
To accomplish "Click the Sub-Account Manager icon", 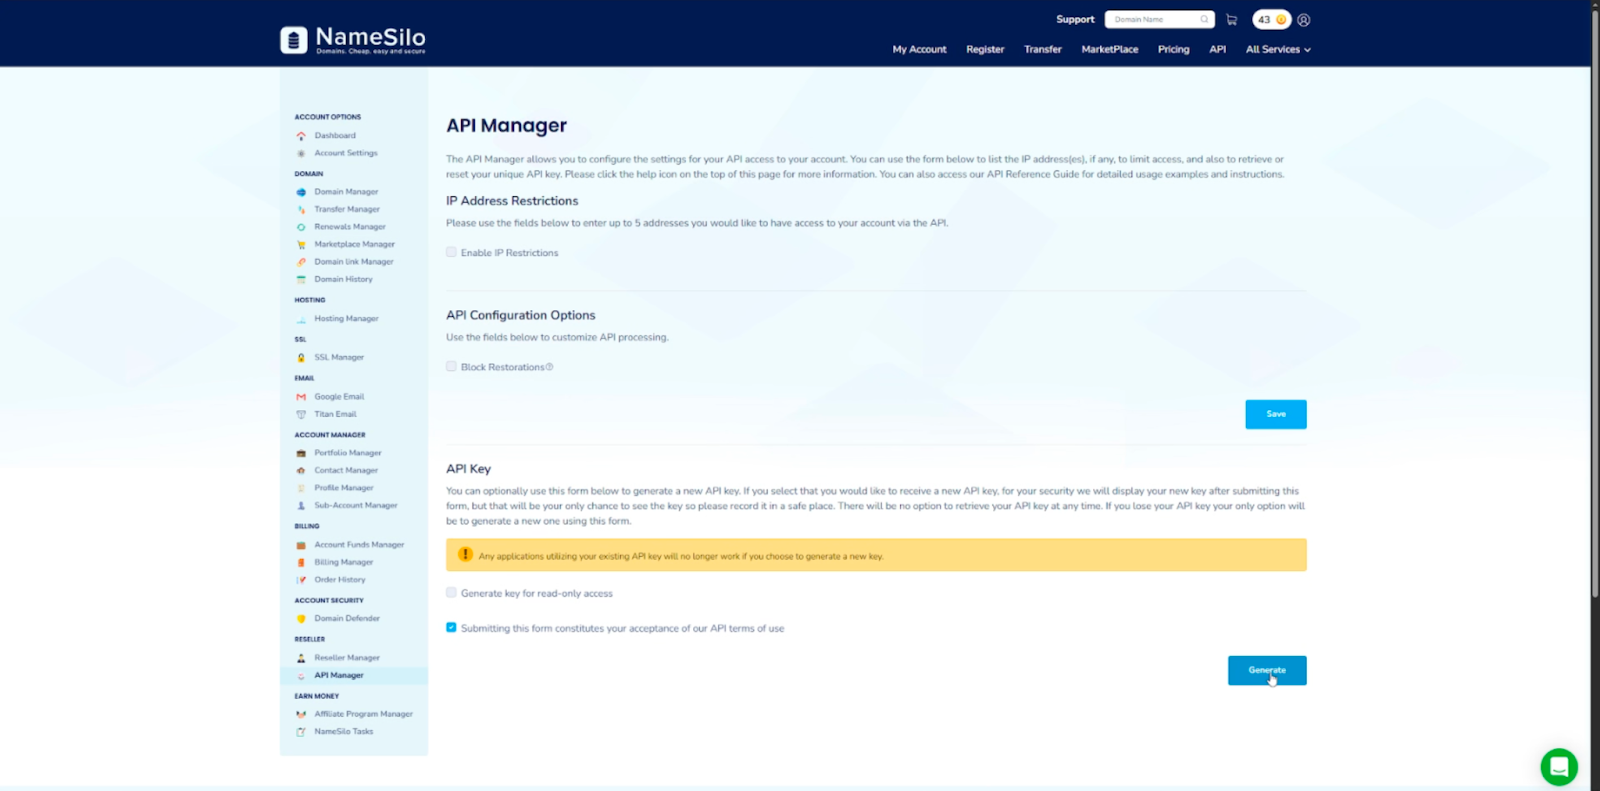I will [301, 505].
